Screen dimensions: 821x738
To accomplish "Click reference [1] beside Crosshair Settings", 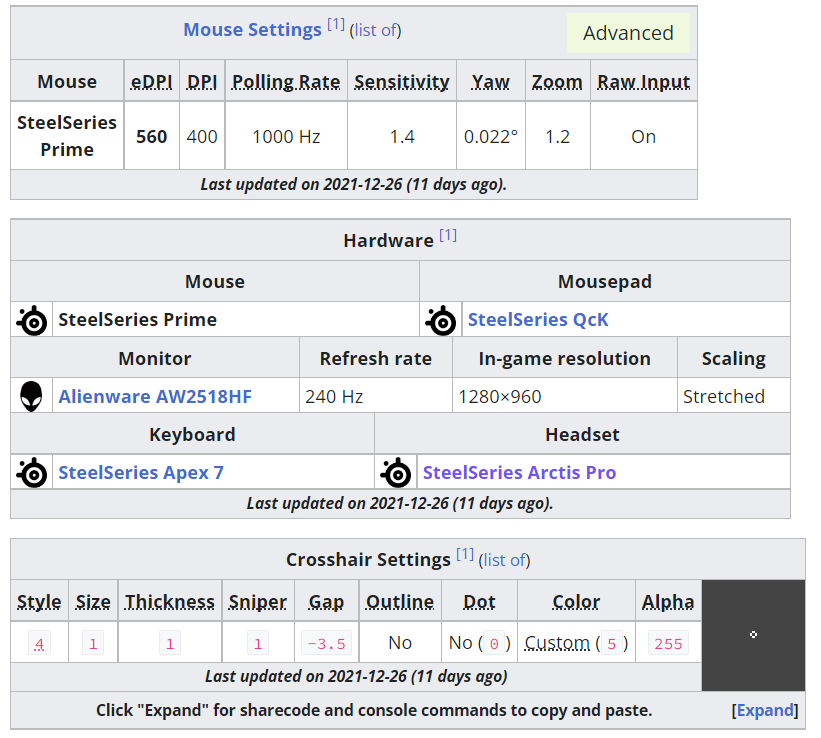I will click(x=465, y=554).
